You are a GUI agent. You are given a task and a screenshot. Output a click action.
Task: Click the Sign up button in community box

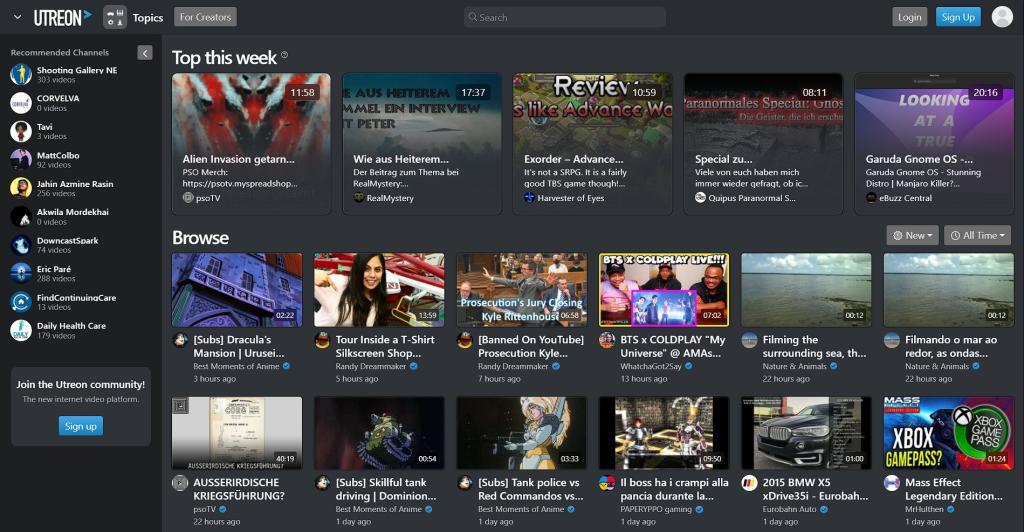pyautogui.click(x=81, y=426)
